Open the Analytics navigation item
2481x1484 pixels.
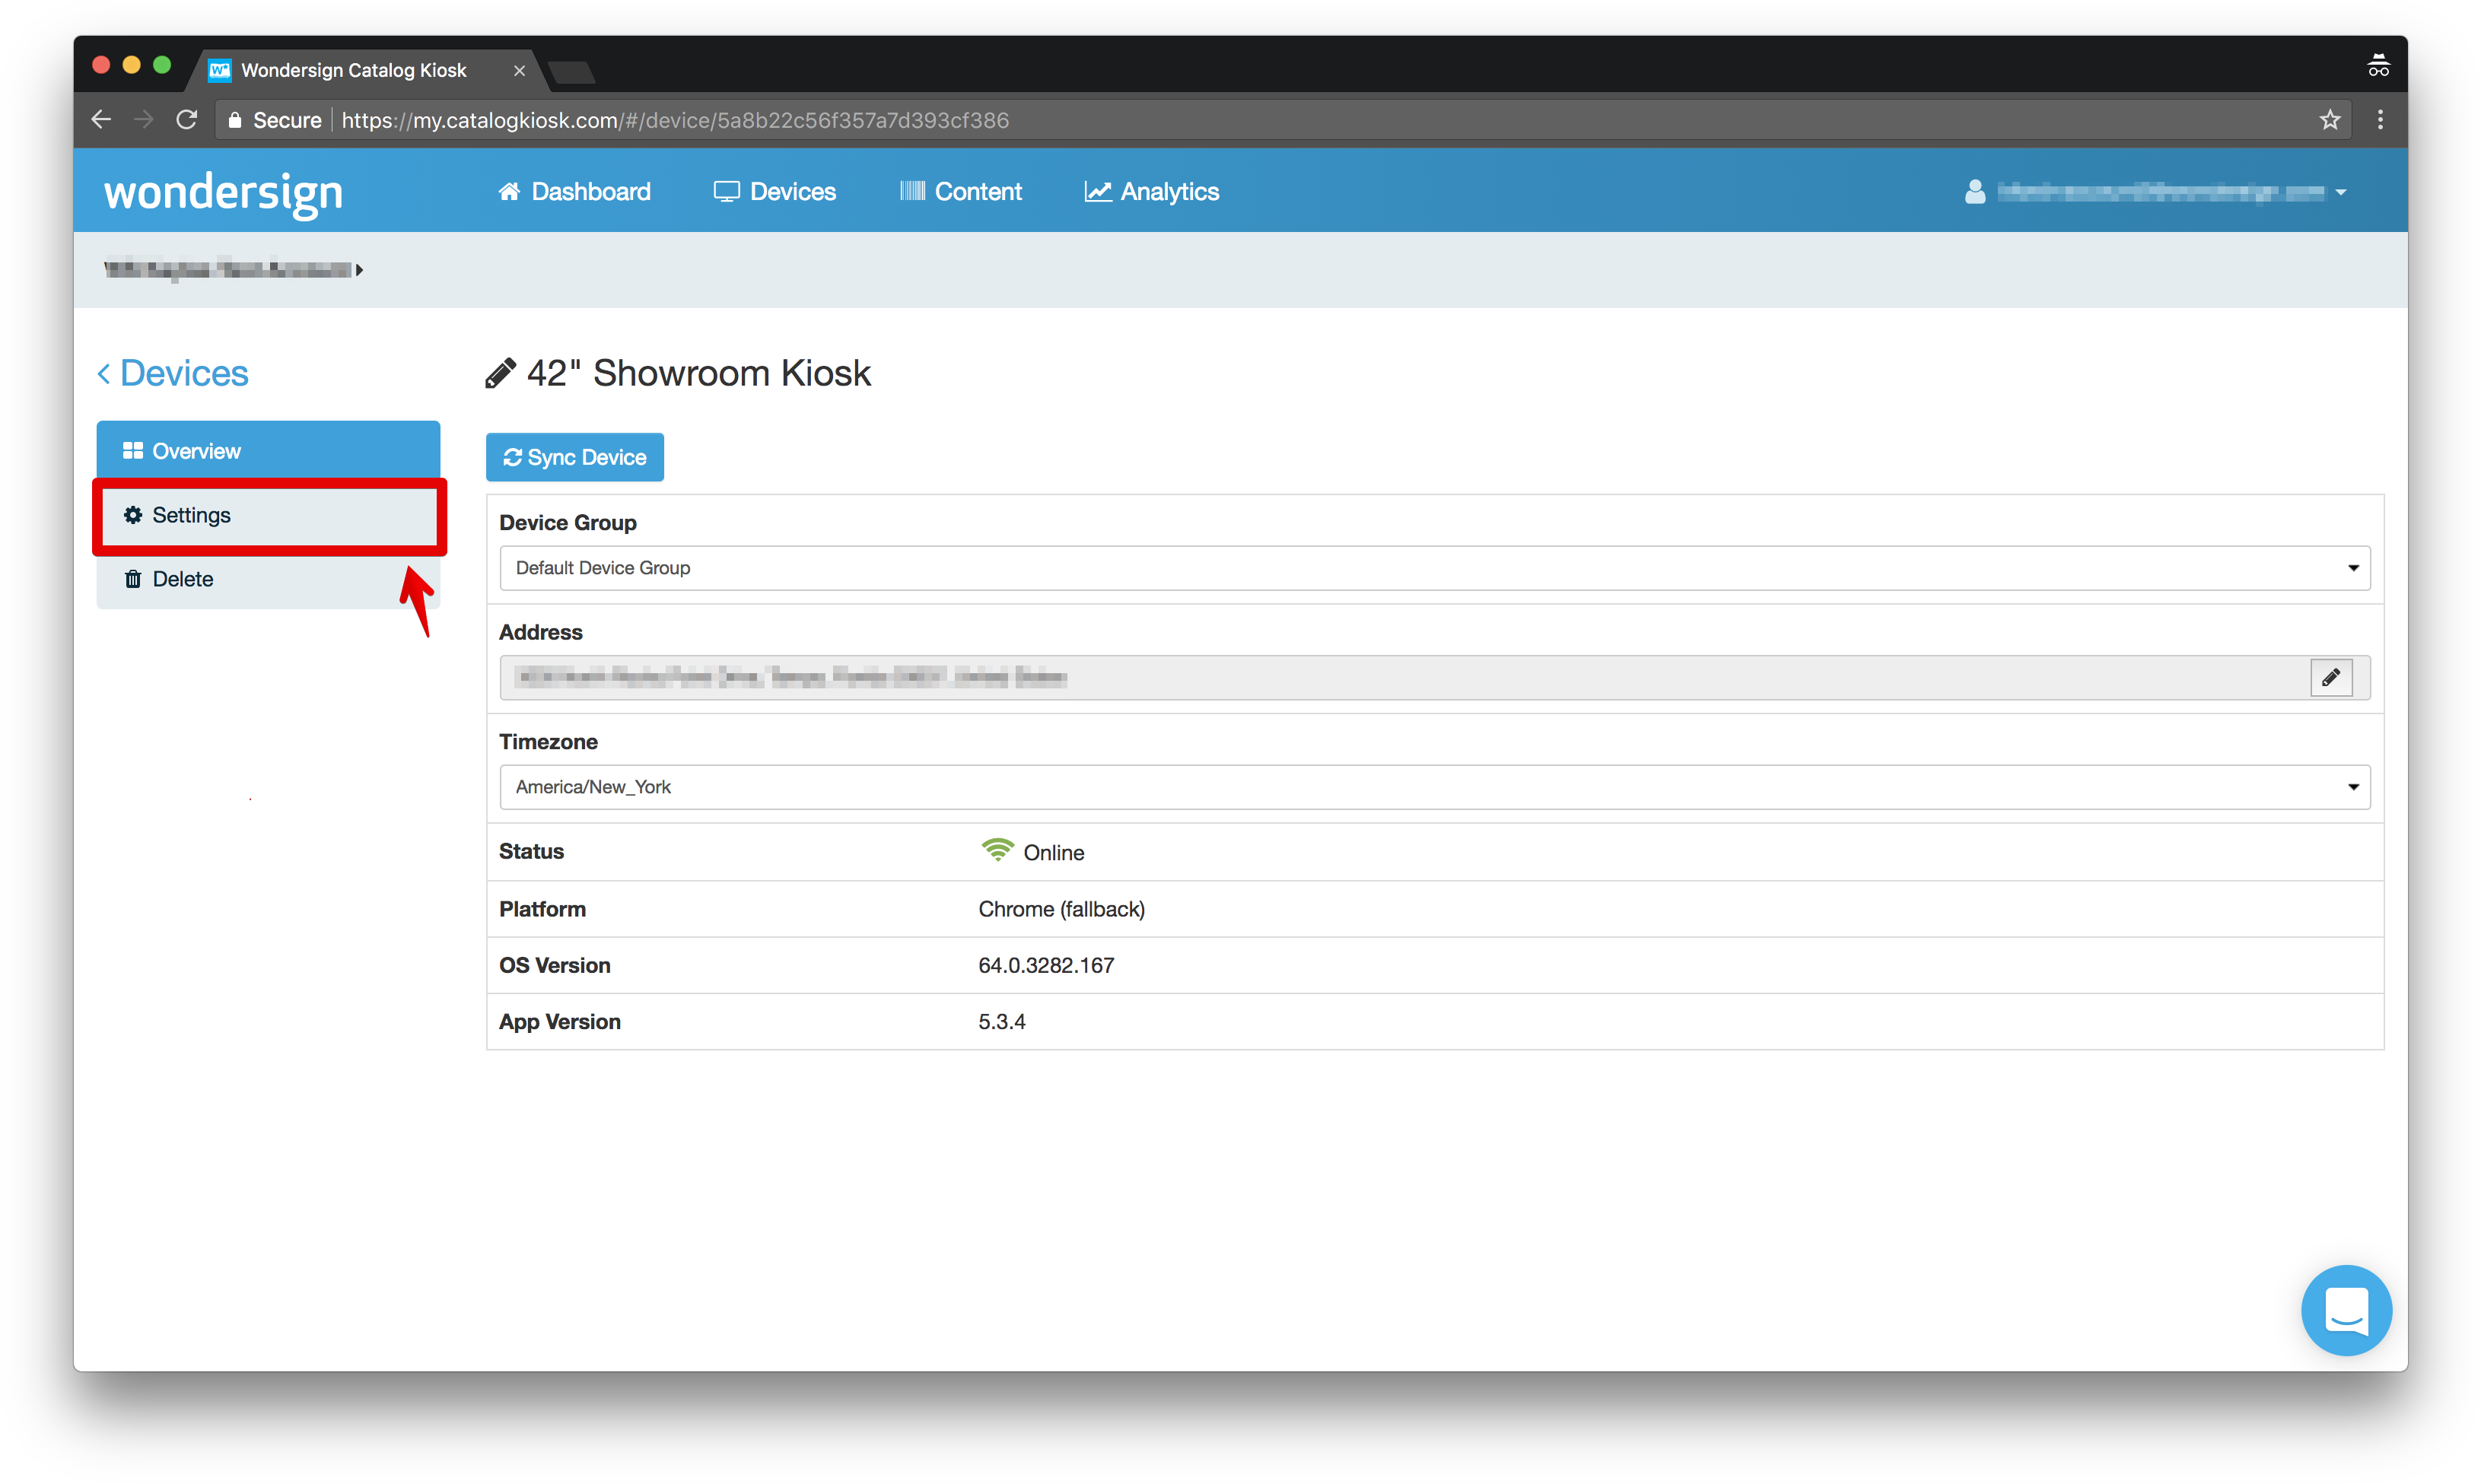pos(1151,191)
